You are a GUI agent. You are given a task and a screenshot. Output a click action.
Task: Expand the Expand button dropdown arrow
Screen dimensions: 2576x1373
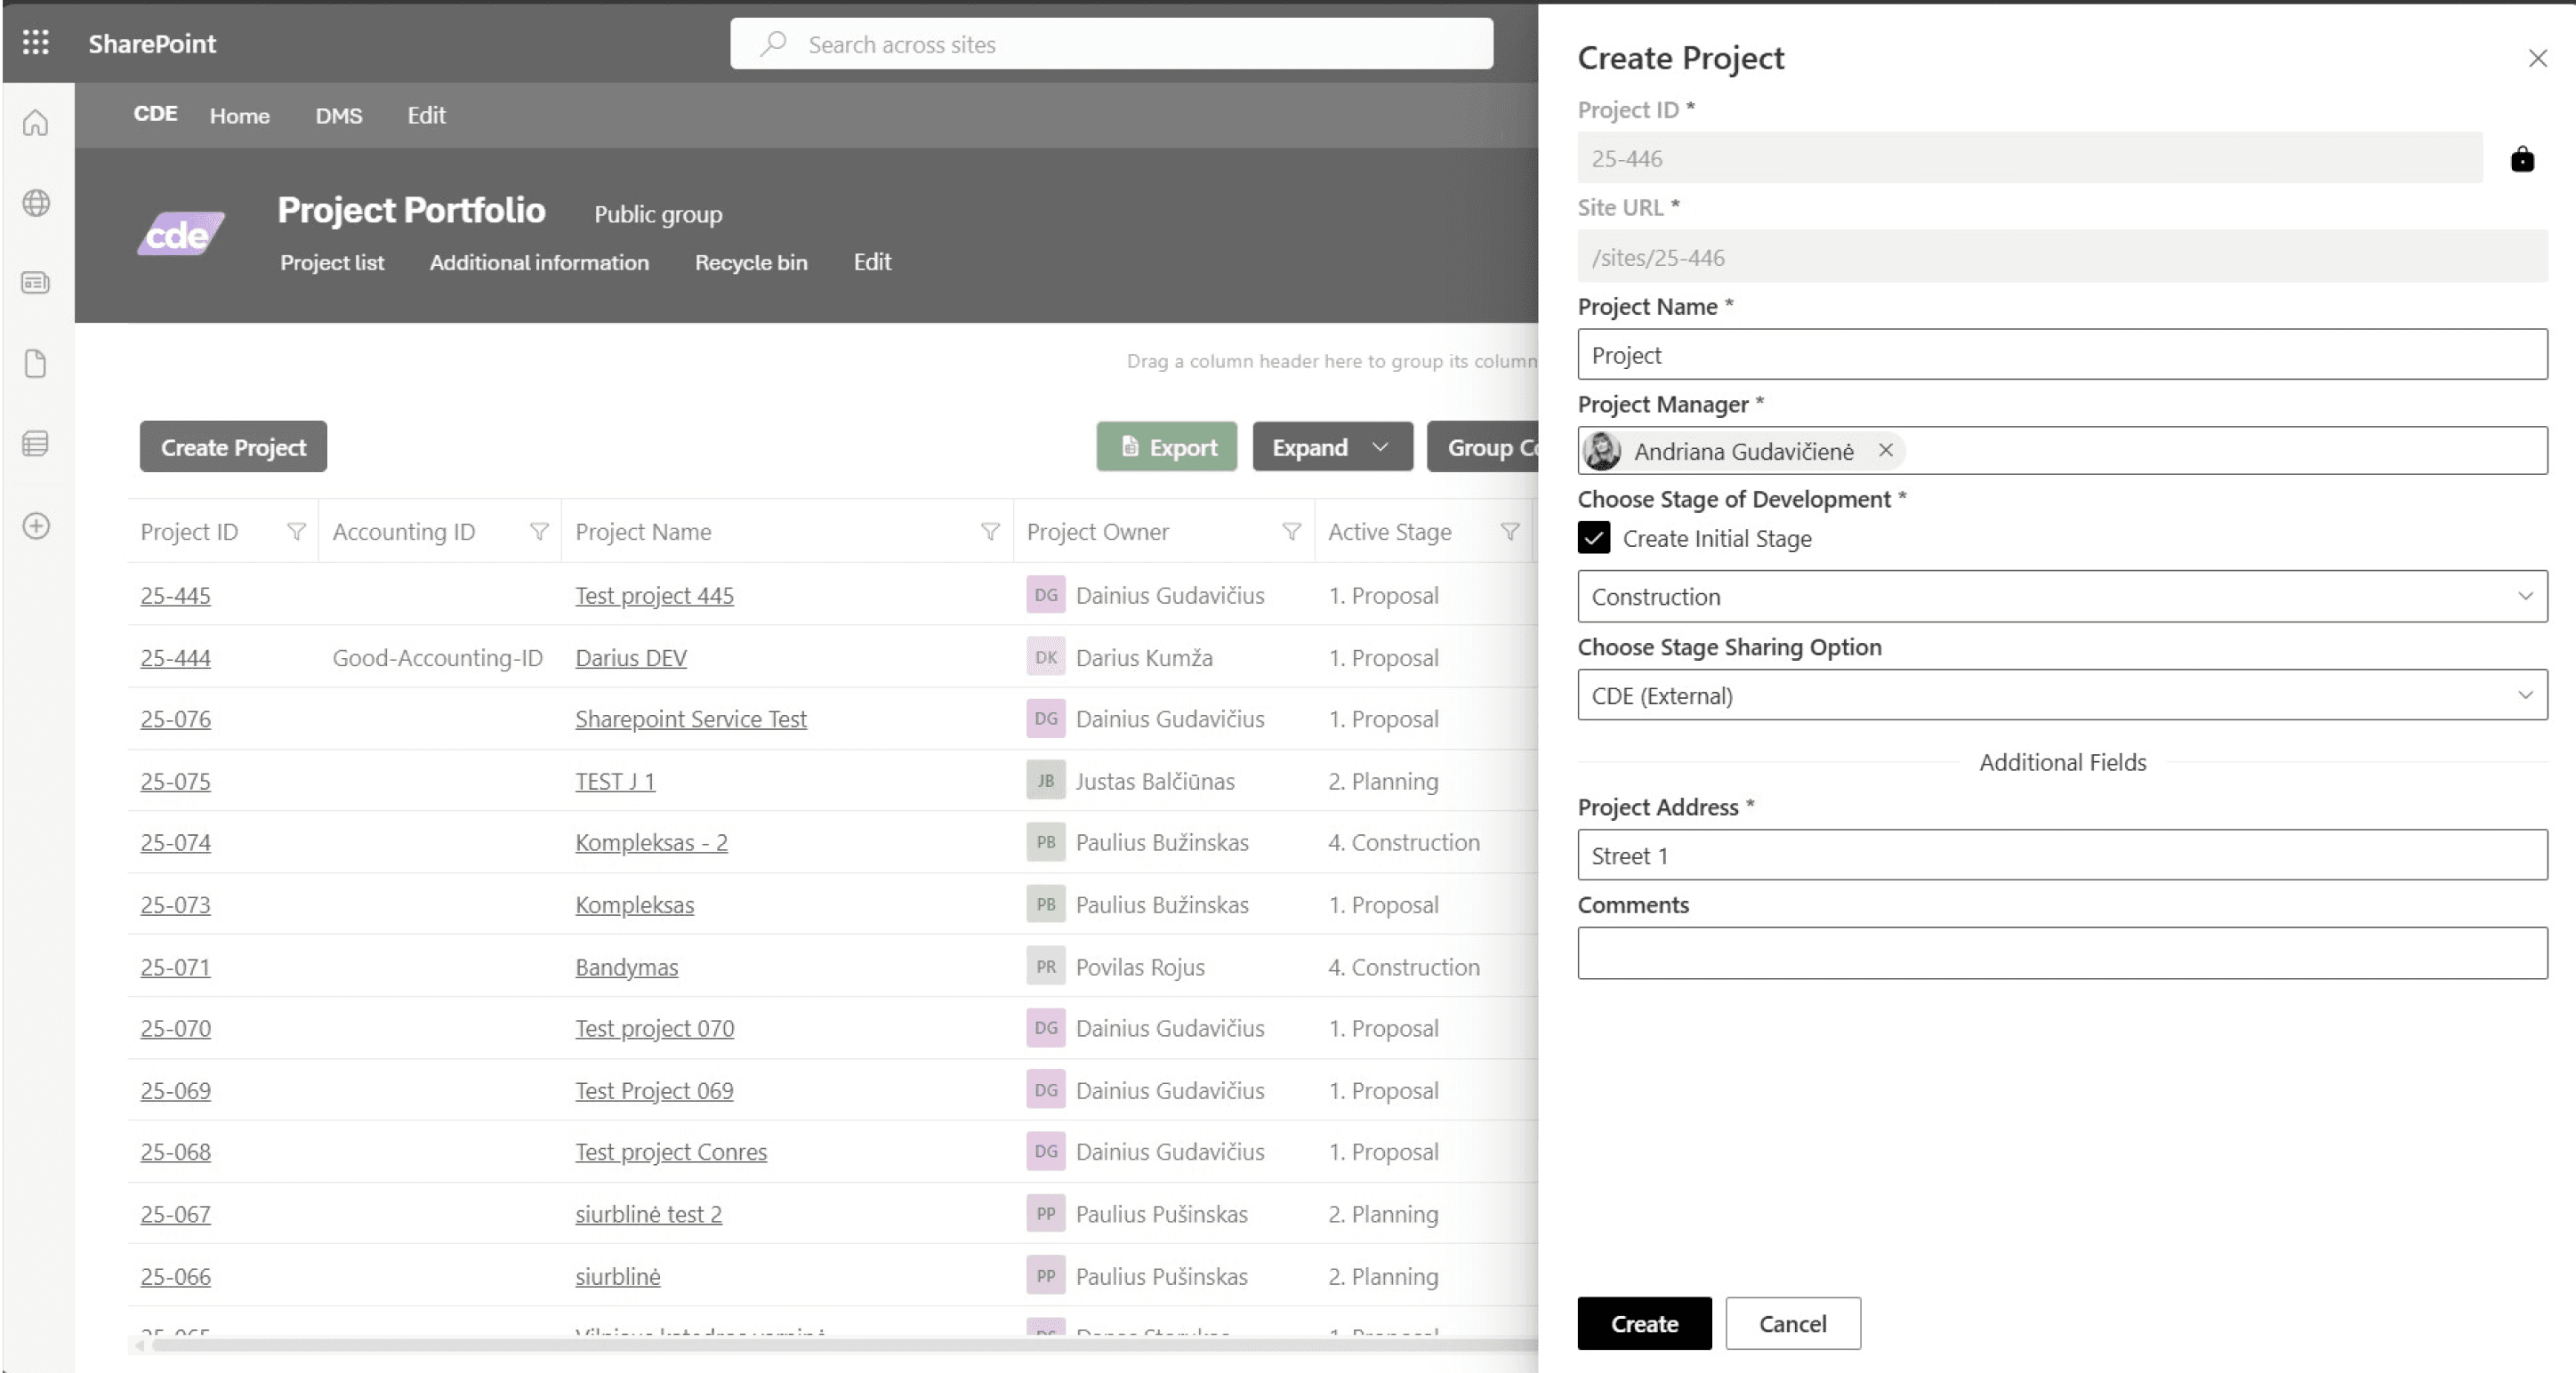1380,447
